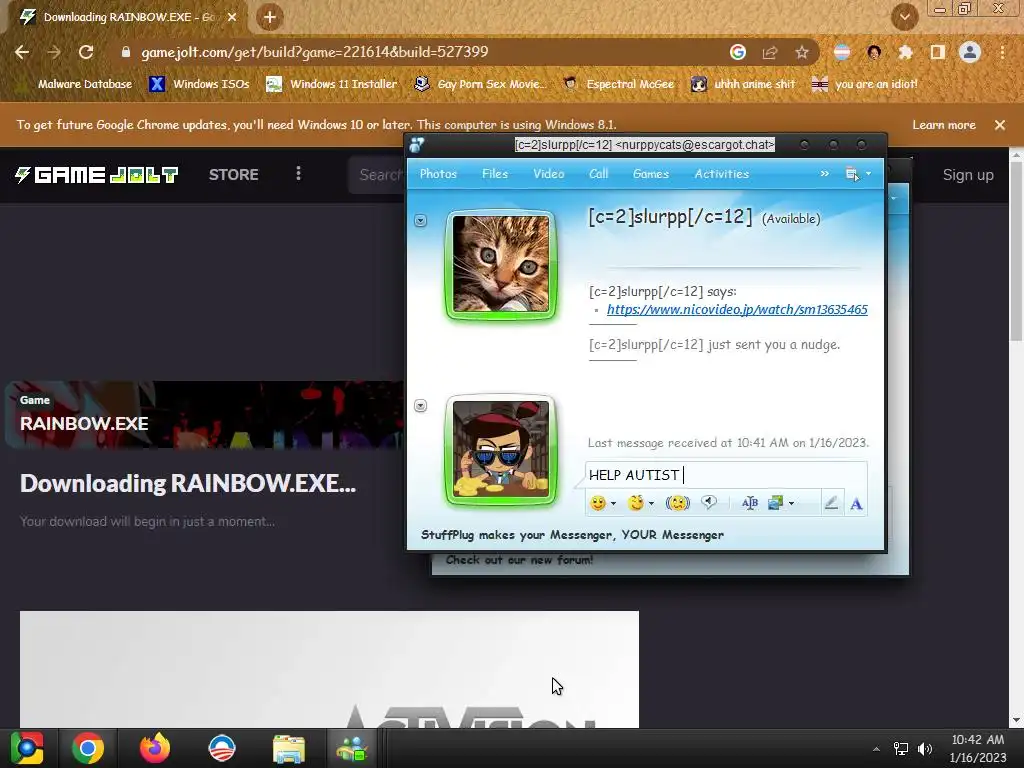The image size is (1024, 768).
Task: Open Chrome side panel icon
Action: coord(938,52)
